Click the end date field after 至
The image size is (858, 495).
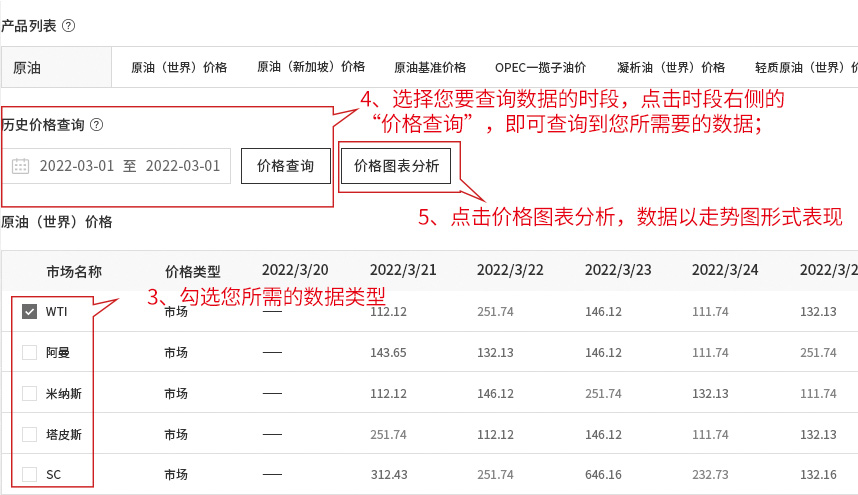183,166
